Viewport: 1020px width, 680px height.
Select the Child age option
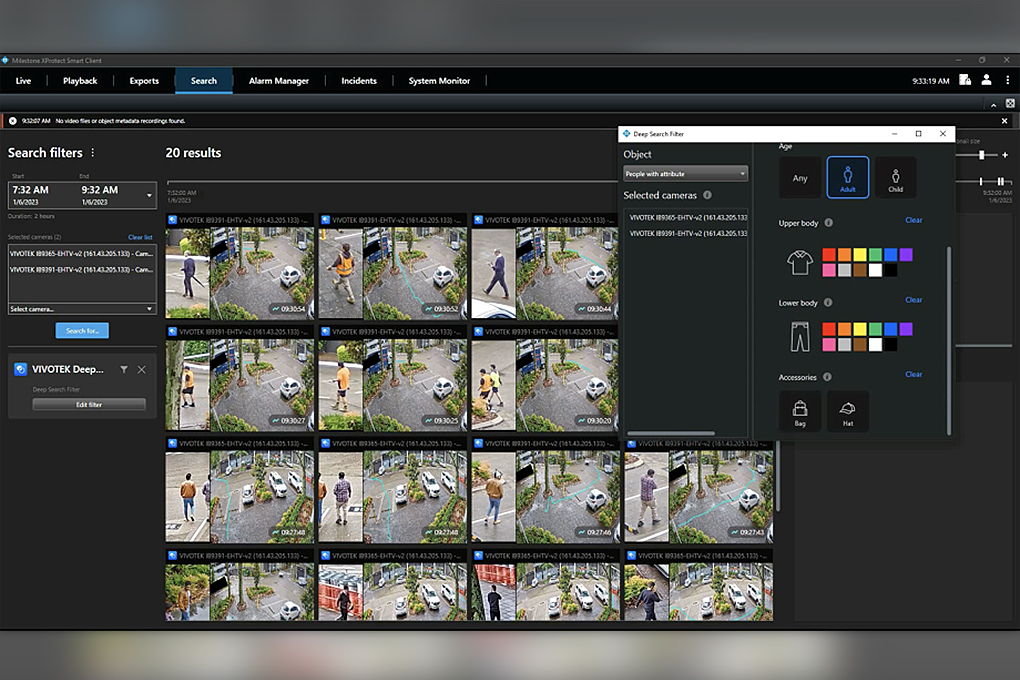(895, 177)
